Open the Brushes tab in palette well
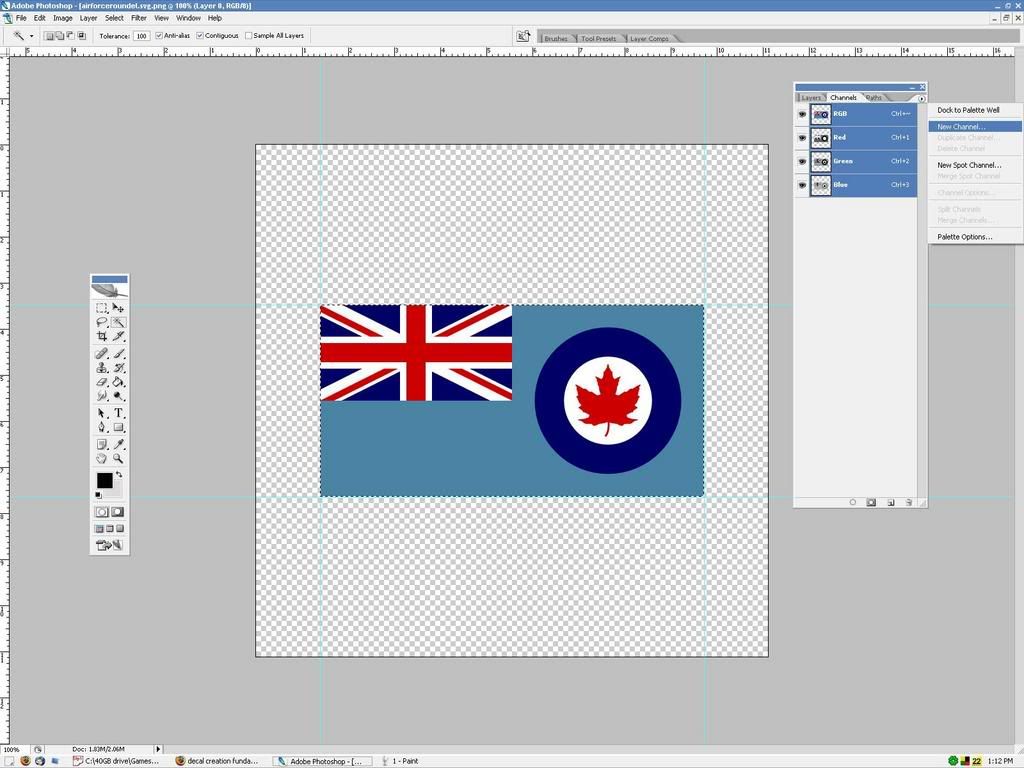This screenshot has width=1024, height=768. point(556,39)
